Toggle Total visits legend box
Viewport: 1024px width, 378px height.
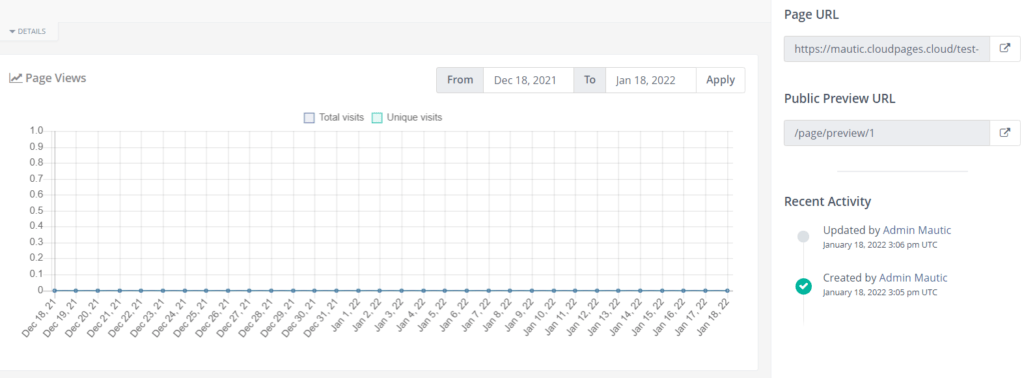pyautogui.click(x=310, y=118)
